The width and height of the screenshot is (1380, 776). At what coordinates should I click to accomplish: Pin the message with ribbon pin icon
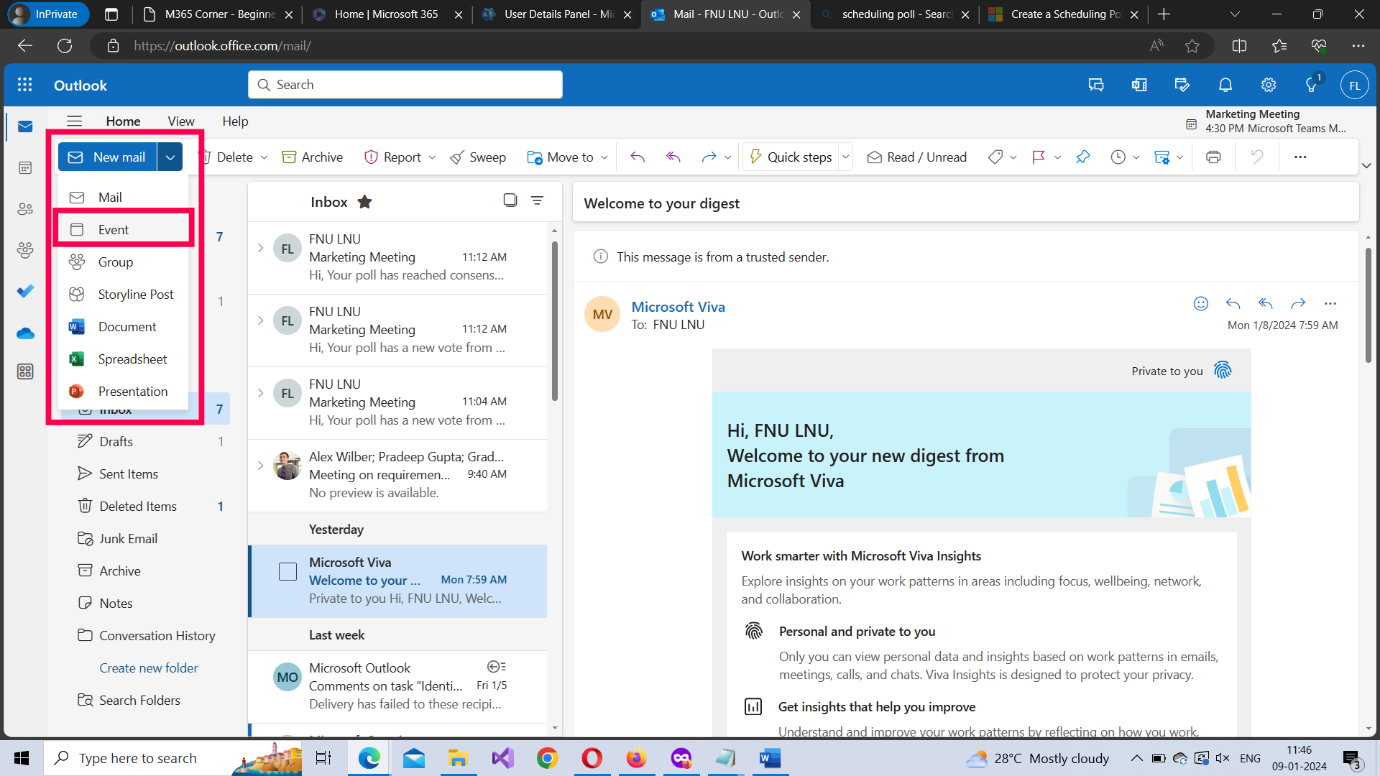pos(1082,157)
